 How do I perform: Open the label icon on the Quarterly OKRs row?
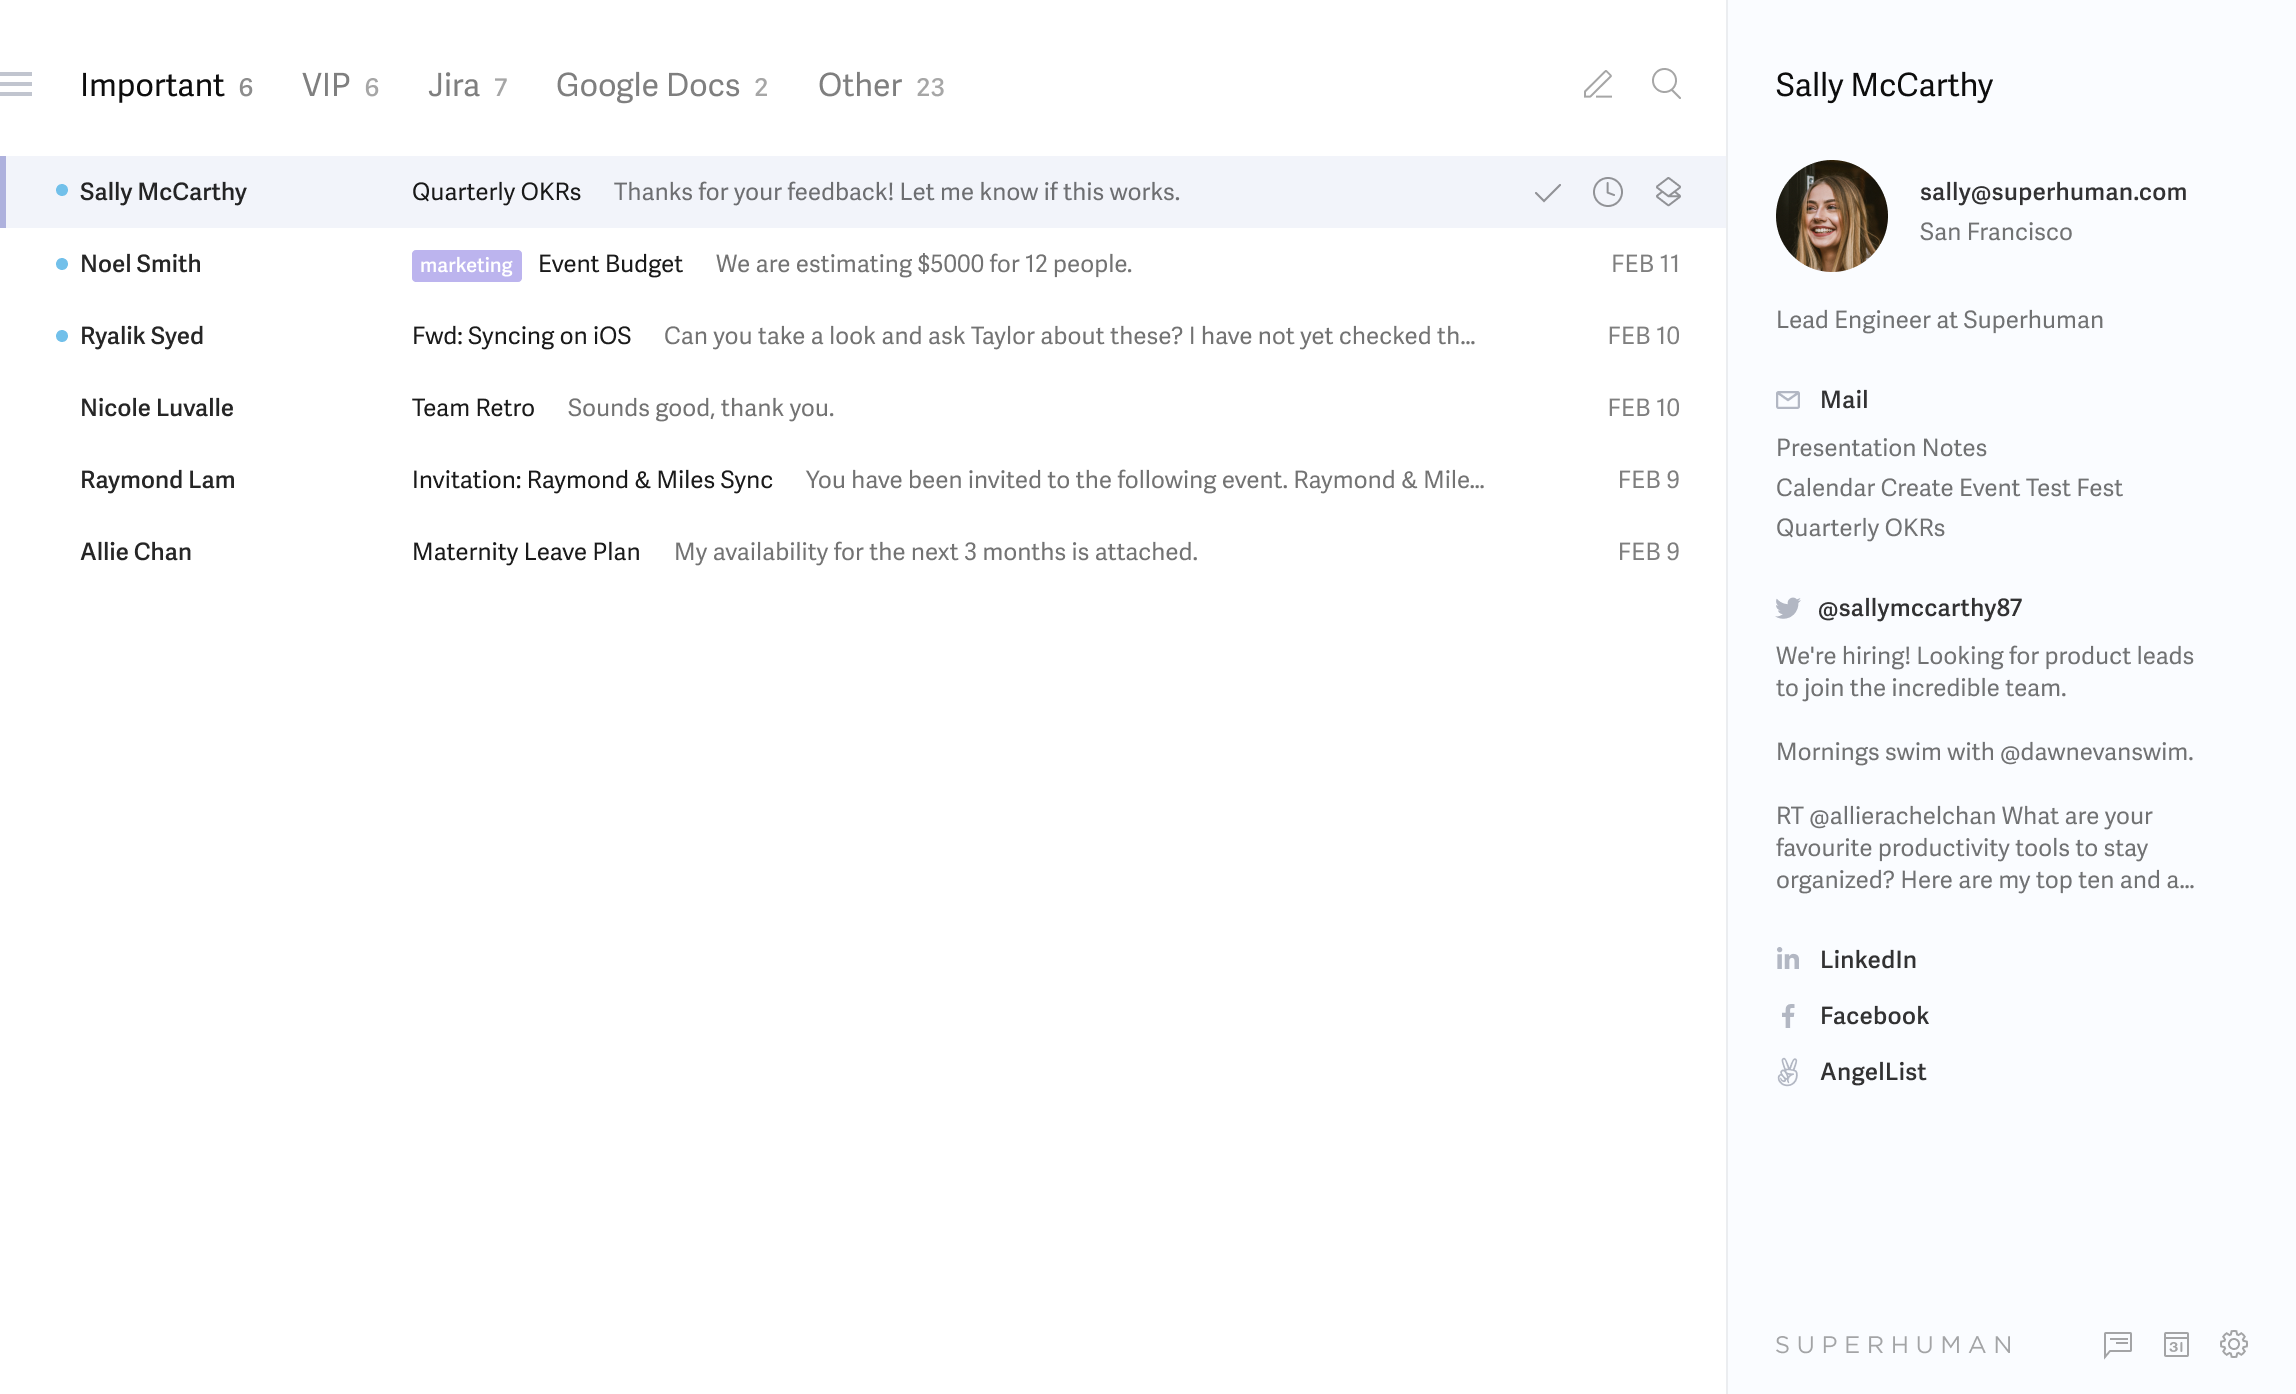point(1669,191)
